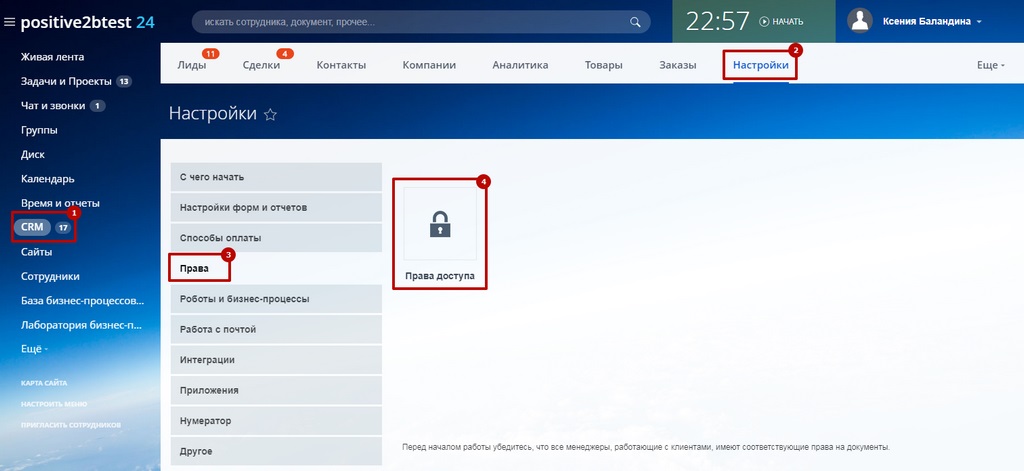Open Ксения Баландина user dropdown
Viewport: 1024px width, 471px height.
(932, 22)
